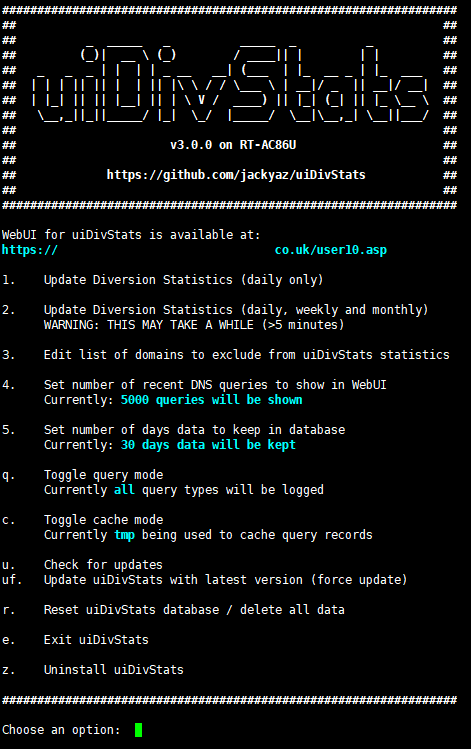The width and height of the screenshot is (471, 749).
Task: Click the 'Choose an option:' prompt label
Action: [x=61, y=730]
